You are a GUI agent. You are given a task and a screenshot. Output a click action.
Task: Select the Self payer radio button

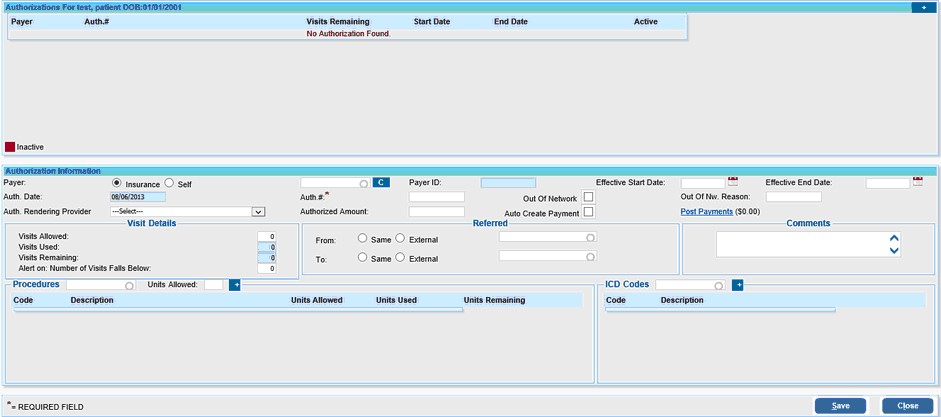(169, 183)
